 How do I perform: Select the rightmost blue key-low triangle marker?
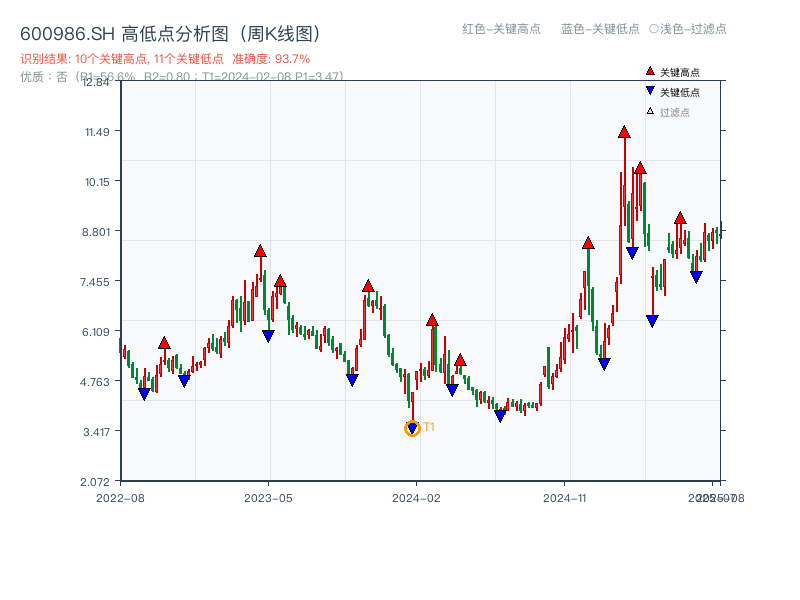click(697, 275)
